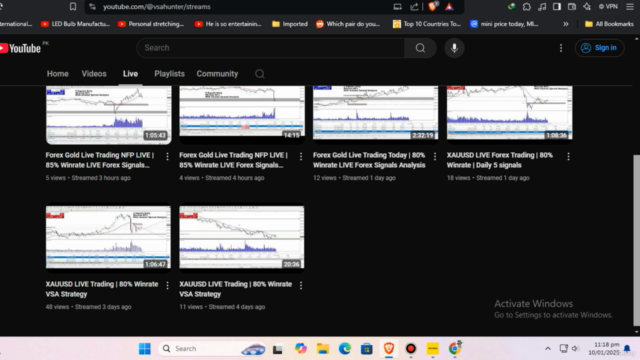Click the YouTube search magnifier button
This screenshot has height=360, width=640.
coord(420,48)
